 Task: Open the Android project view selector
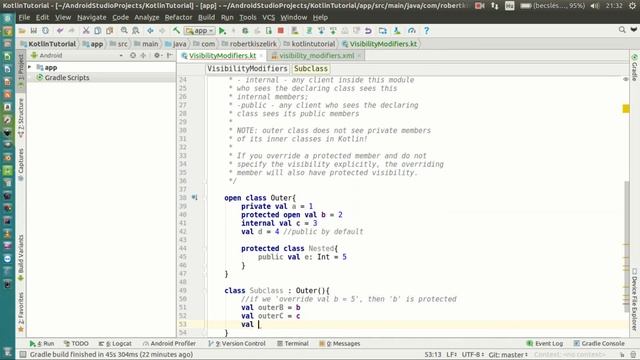point(77,55)
